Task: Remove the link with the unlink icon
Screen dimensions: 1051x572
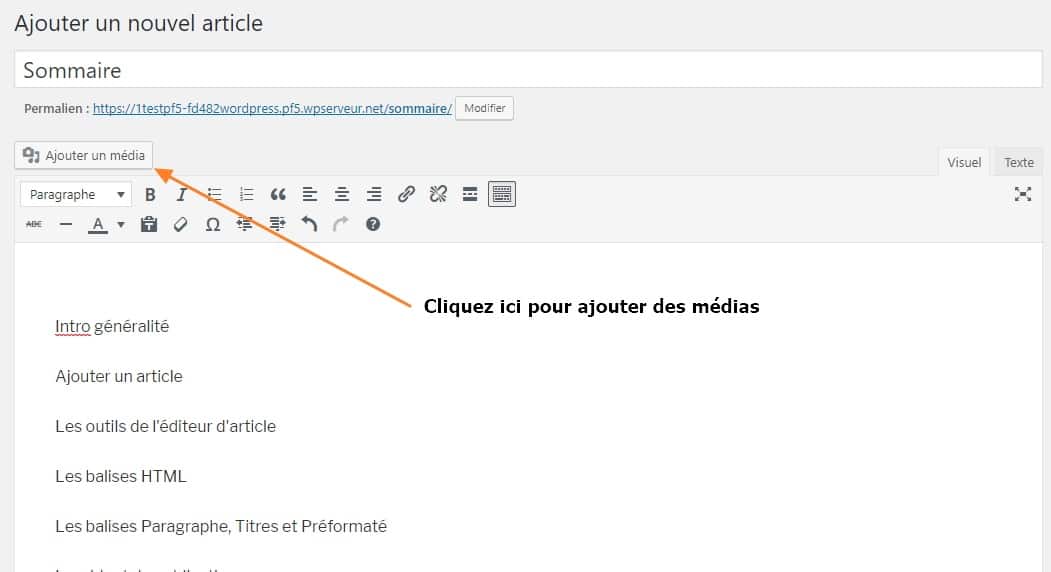Action: (x=438, y=194)
